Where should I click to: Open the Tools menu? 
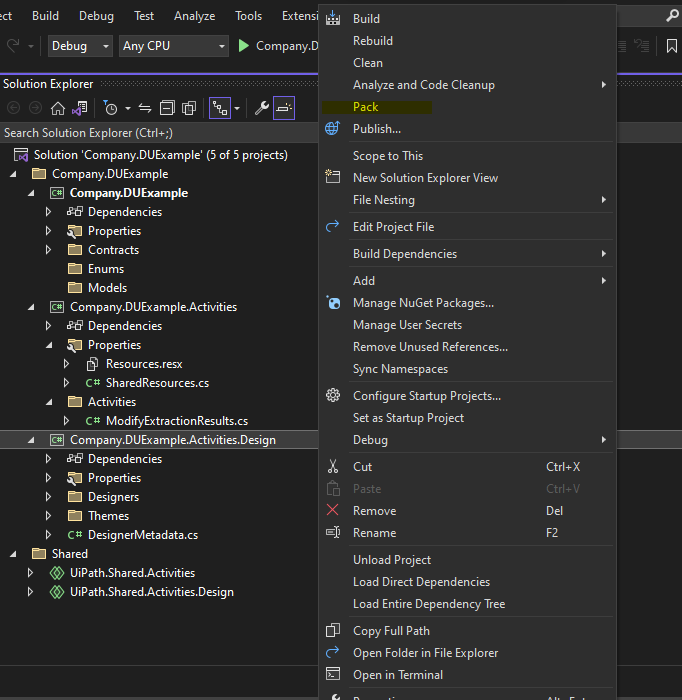248,16
